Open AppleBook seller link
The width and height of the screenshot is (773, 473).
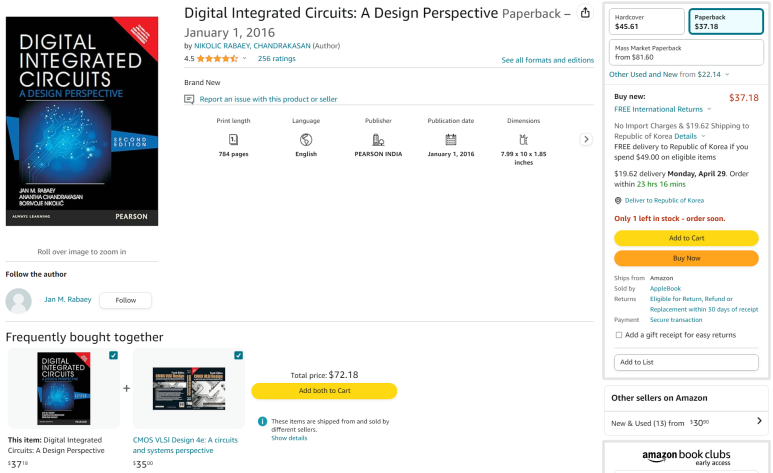pos(665,289)
